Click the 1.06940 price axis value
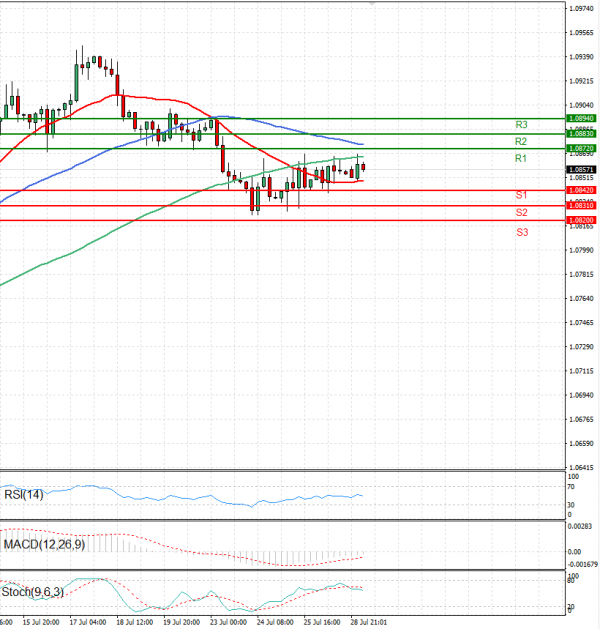 (582, 395)
